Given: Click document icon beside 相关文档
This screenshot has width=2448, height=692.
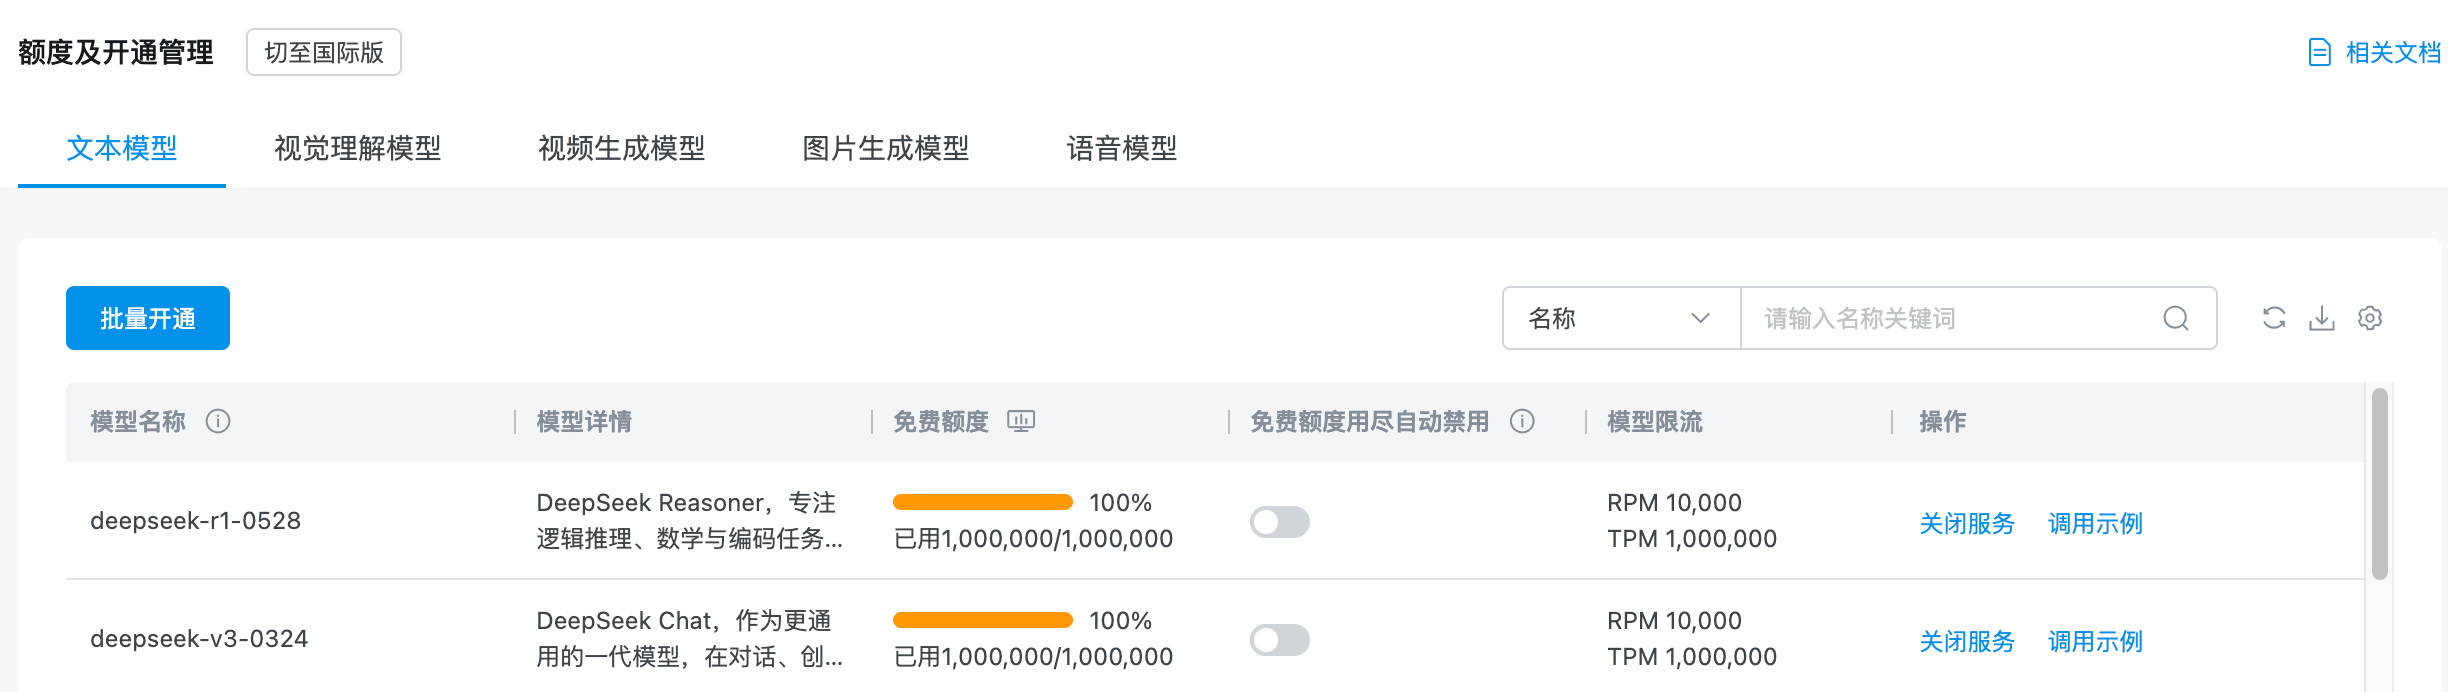Looking at the screenshot, I should point(2320,52).
